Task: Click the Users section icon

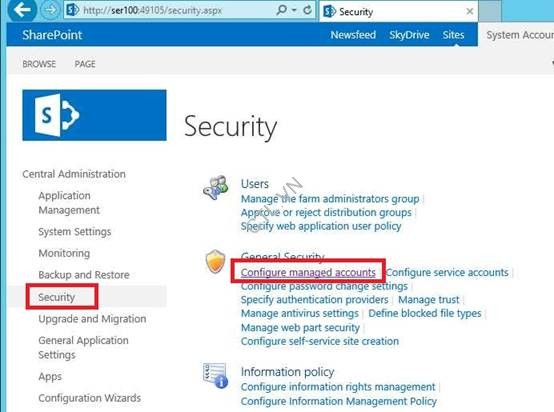Action: coord(216,187)
